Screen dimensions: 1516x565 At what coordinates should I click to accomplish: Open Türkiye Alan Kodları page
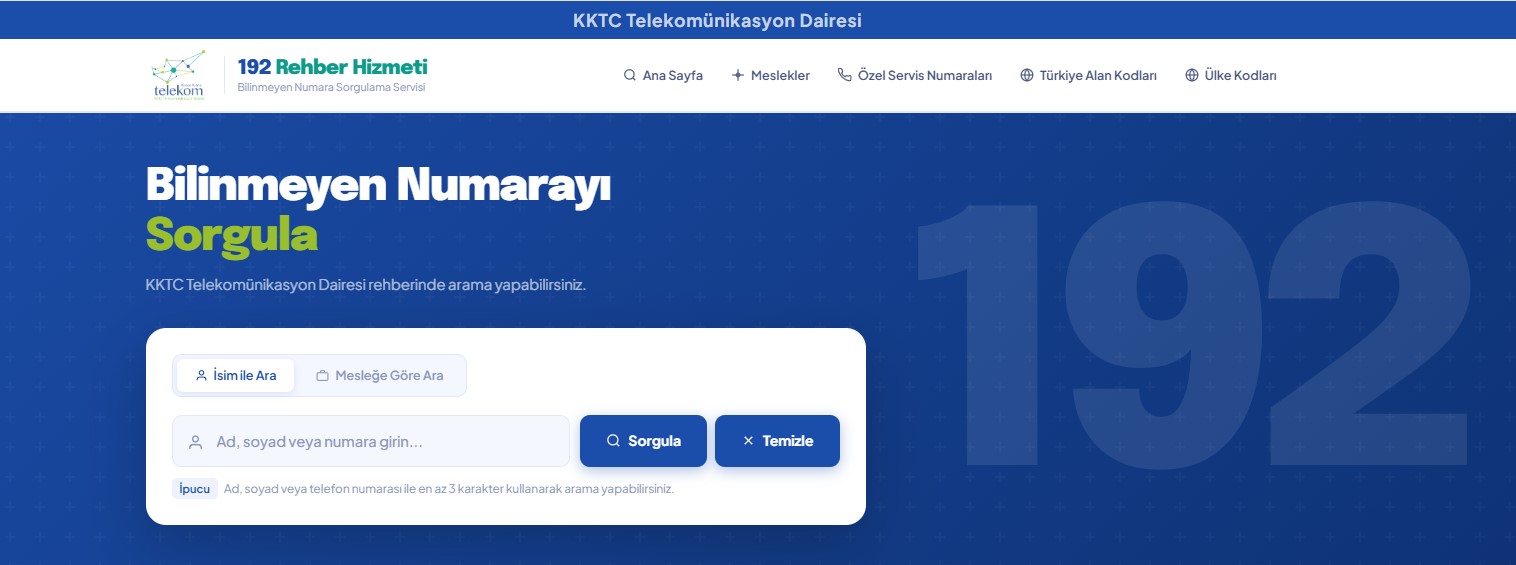pyautogui.click(x=1088, y=75)
